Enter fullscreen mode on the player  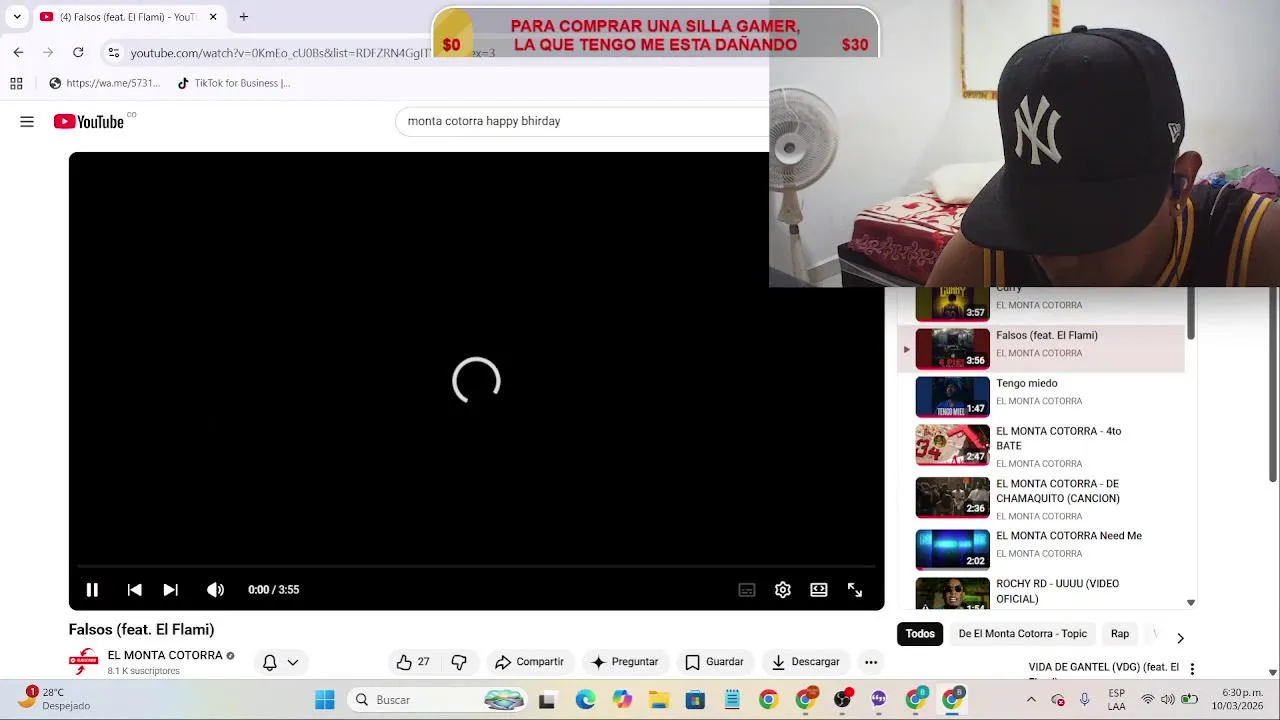pos(855,590)
